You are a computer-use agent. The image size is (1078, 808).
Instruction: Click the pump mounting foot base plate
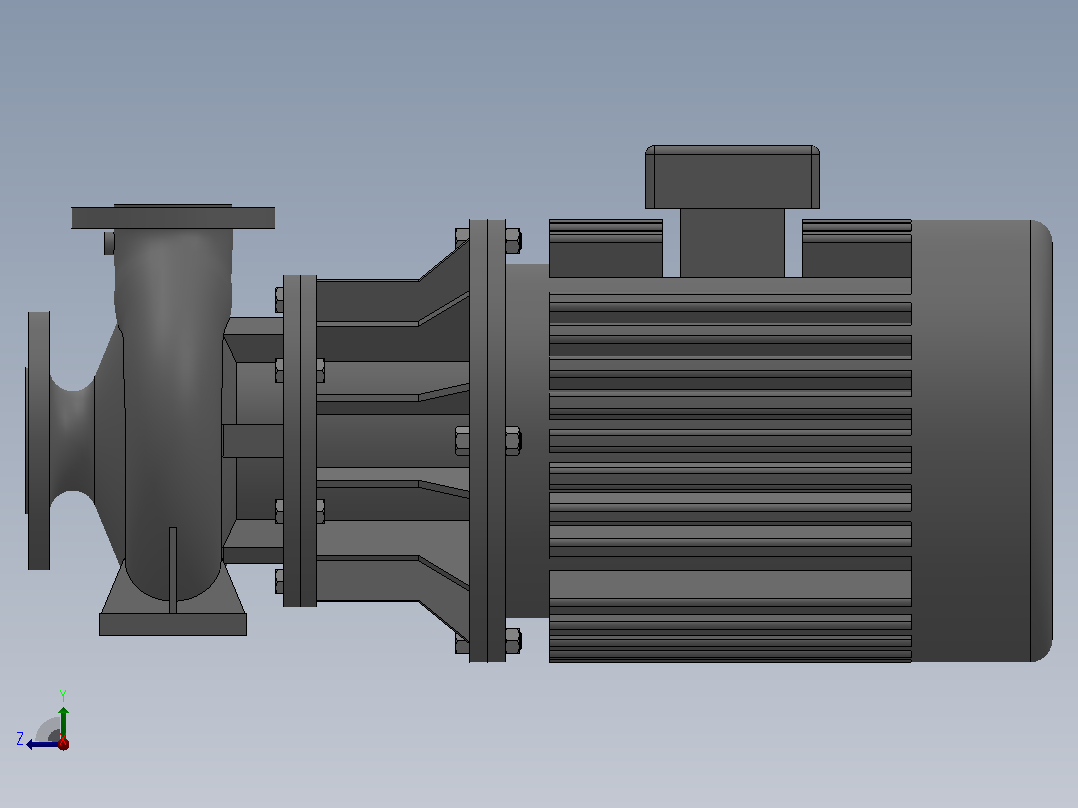(x=173, y=624)
